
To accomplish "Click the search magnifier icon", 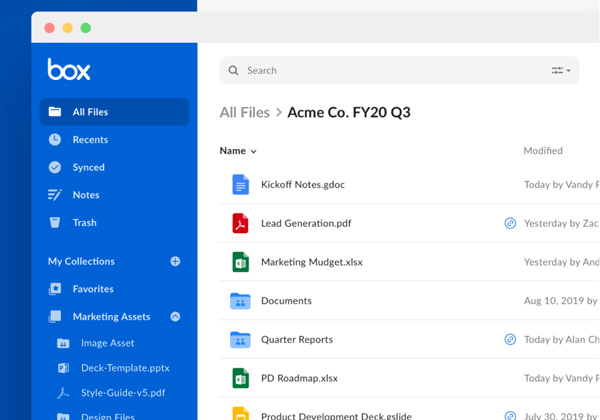I will [233, 70].
